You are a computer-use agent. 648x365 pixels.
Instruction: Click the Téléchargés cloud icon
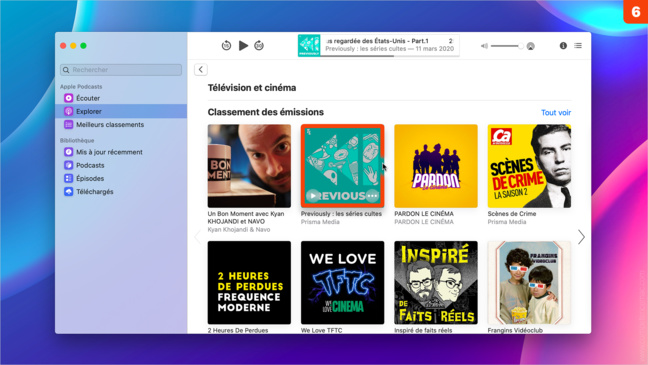pos(69,191)
